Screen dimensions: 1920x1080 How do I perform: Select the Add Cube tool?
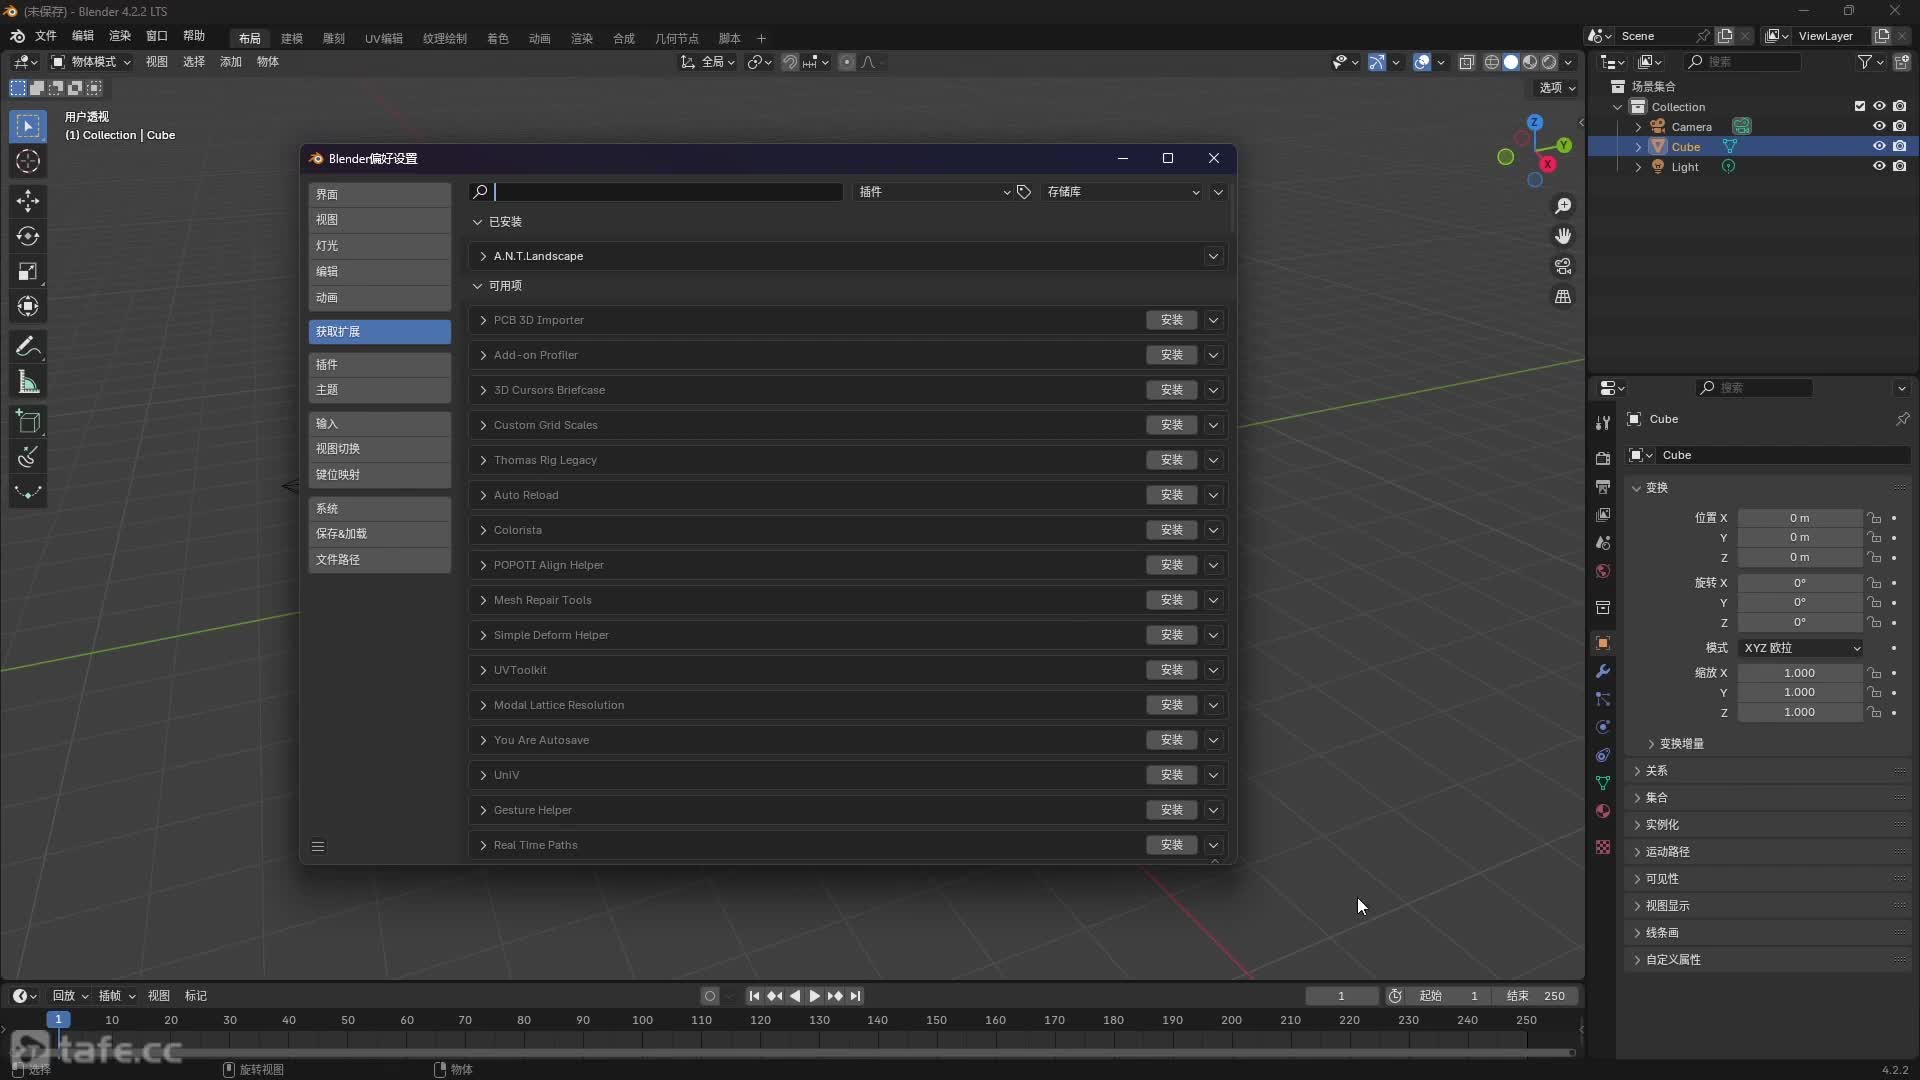pos(28,422)
